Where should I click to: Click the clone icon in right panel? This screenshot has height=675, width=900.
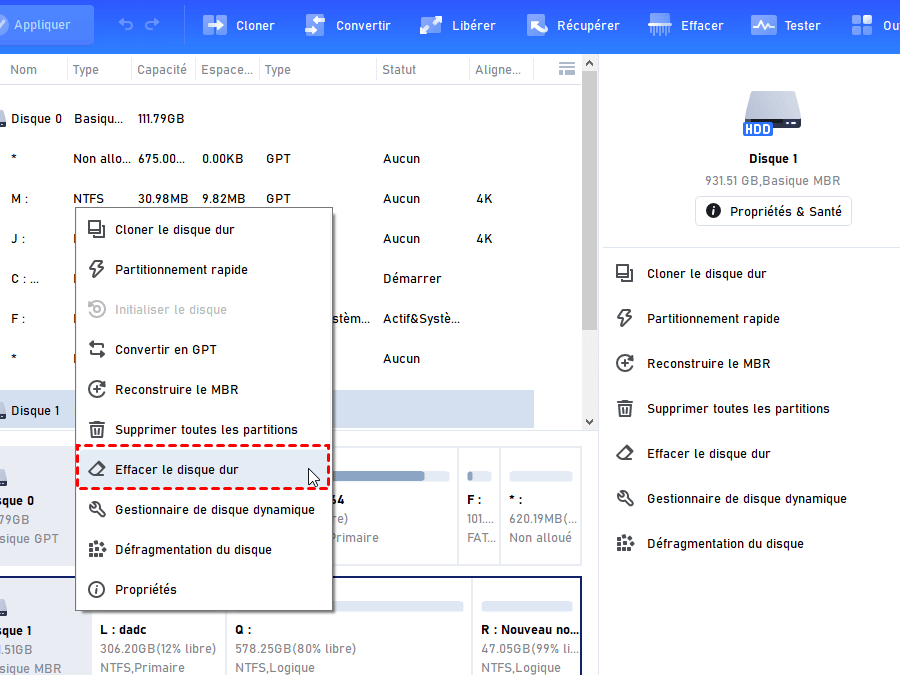tap(624, 273)
